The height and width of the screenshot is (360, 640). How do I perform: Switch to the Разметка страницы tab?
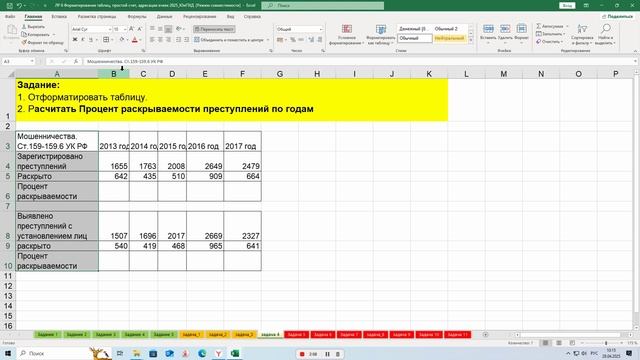[97, 16]
